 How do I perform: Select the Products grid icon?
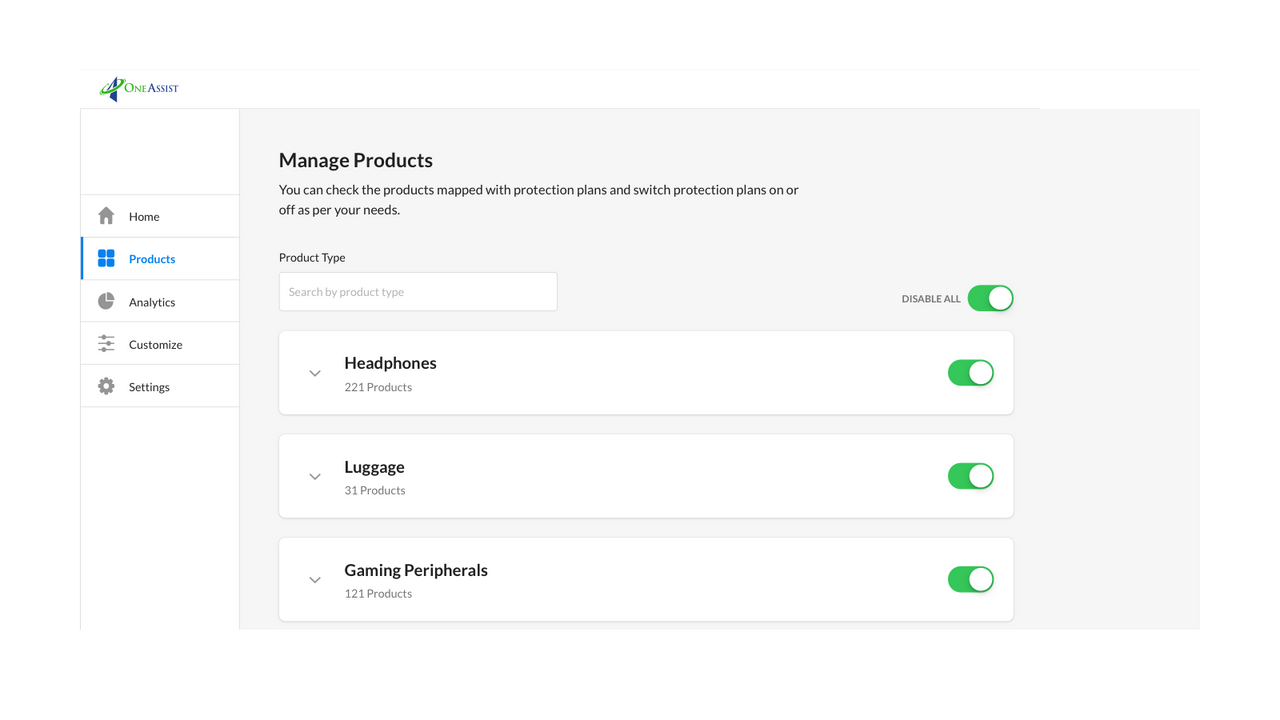[x=106, y=258]
